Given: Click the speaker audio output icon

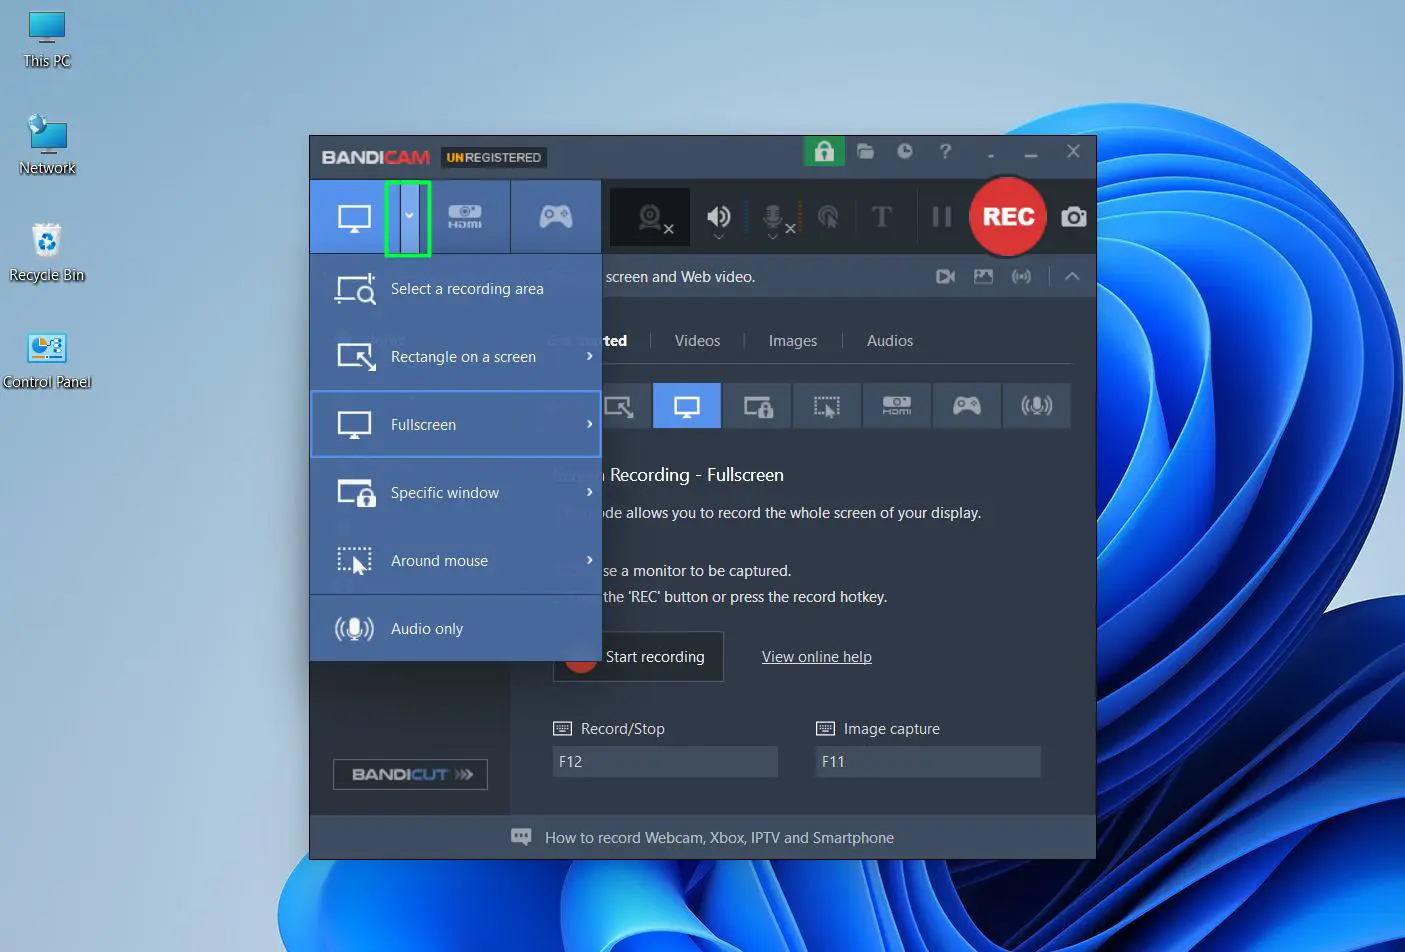Looking at the screenshot, I should 719,217.
